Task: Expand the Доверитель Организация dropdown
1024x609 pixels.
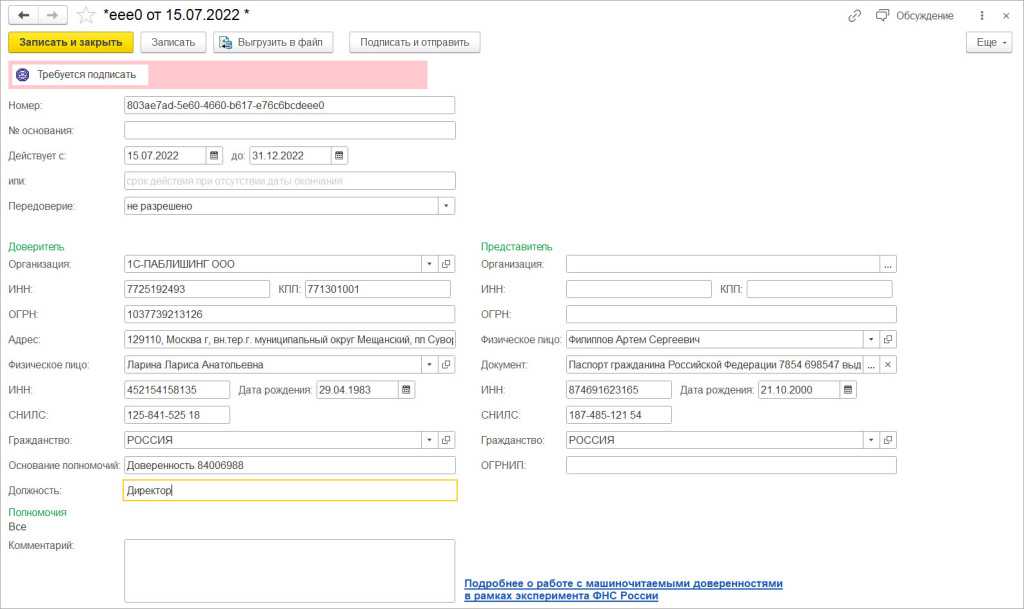Action: tap(429, 264)
